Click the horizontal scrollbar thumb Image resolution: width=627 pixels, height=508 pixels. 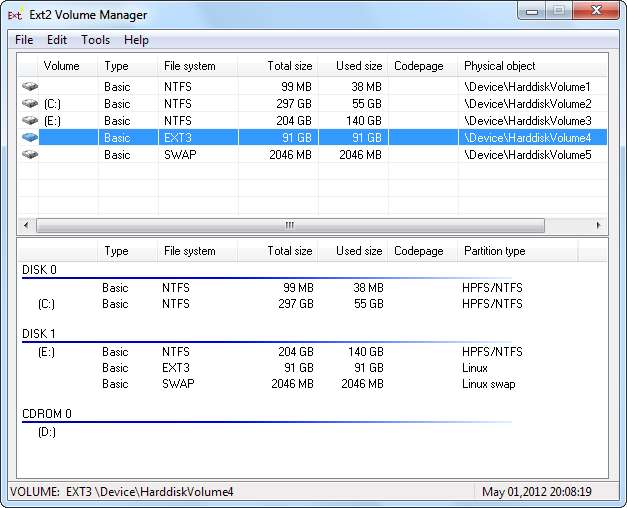click(290, 225)
